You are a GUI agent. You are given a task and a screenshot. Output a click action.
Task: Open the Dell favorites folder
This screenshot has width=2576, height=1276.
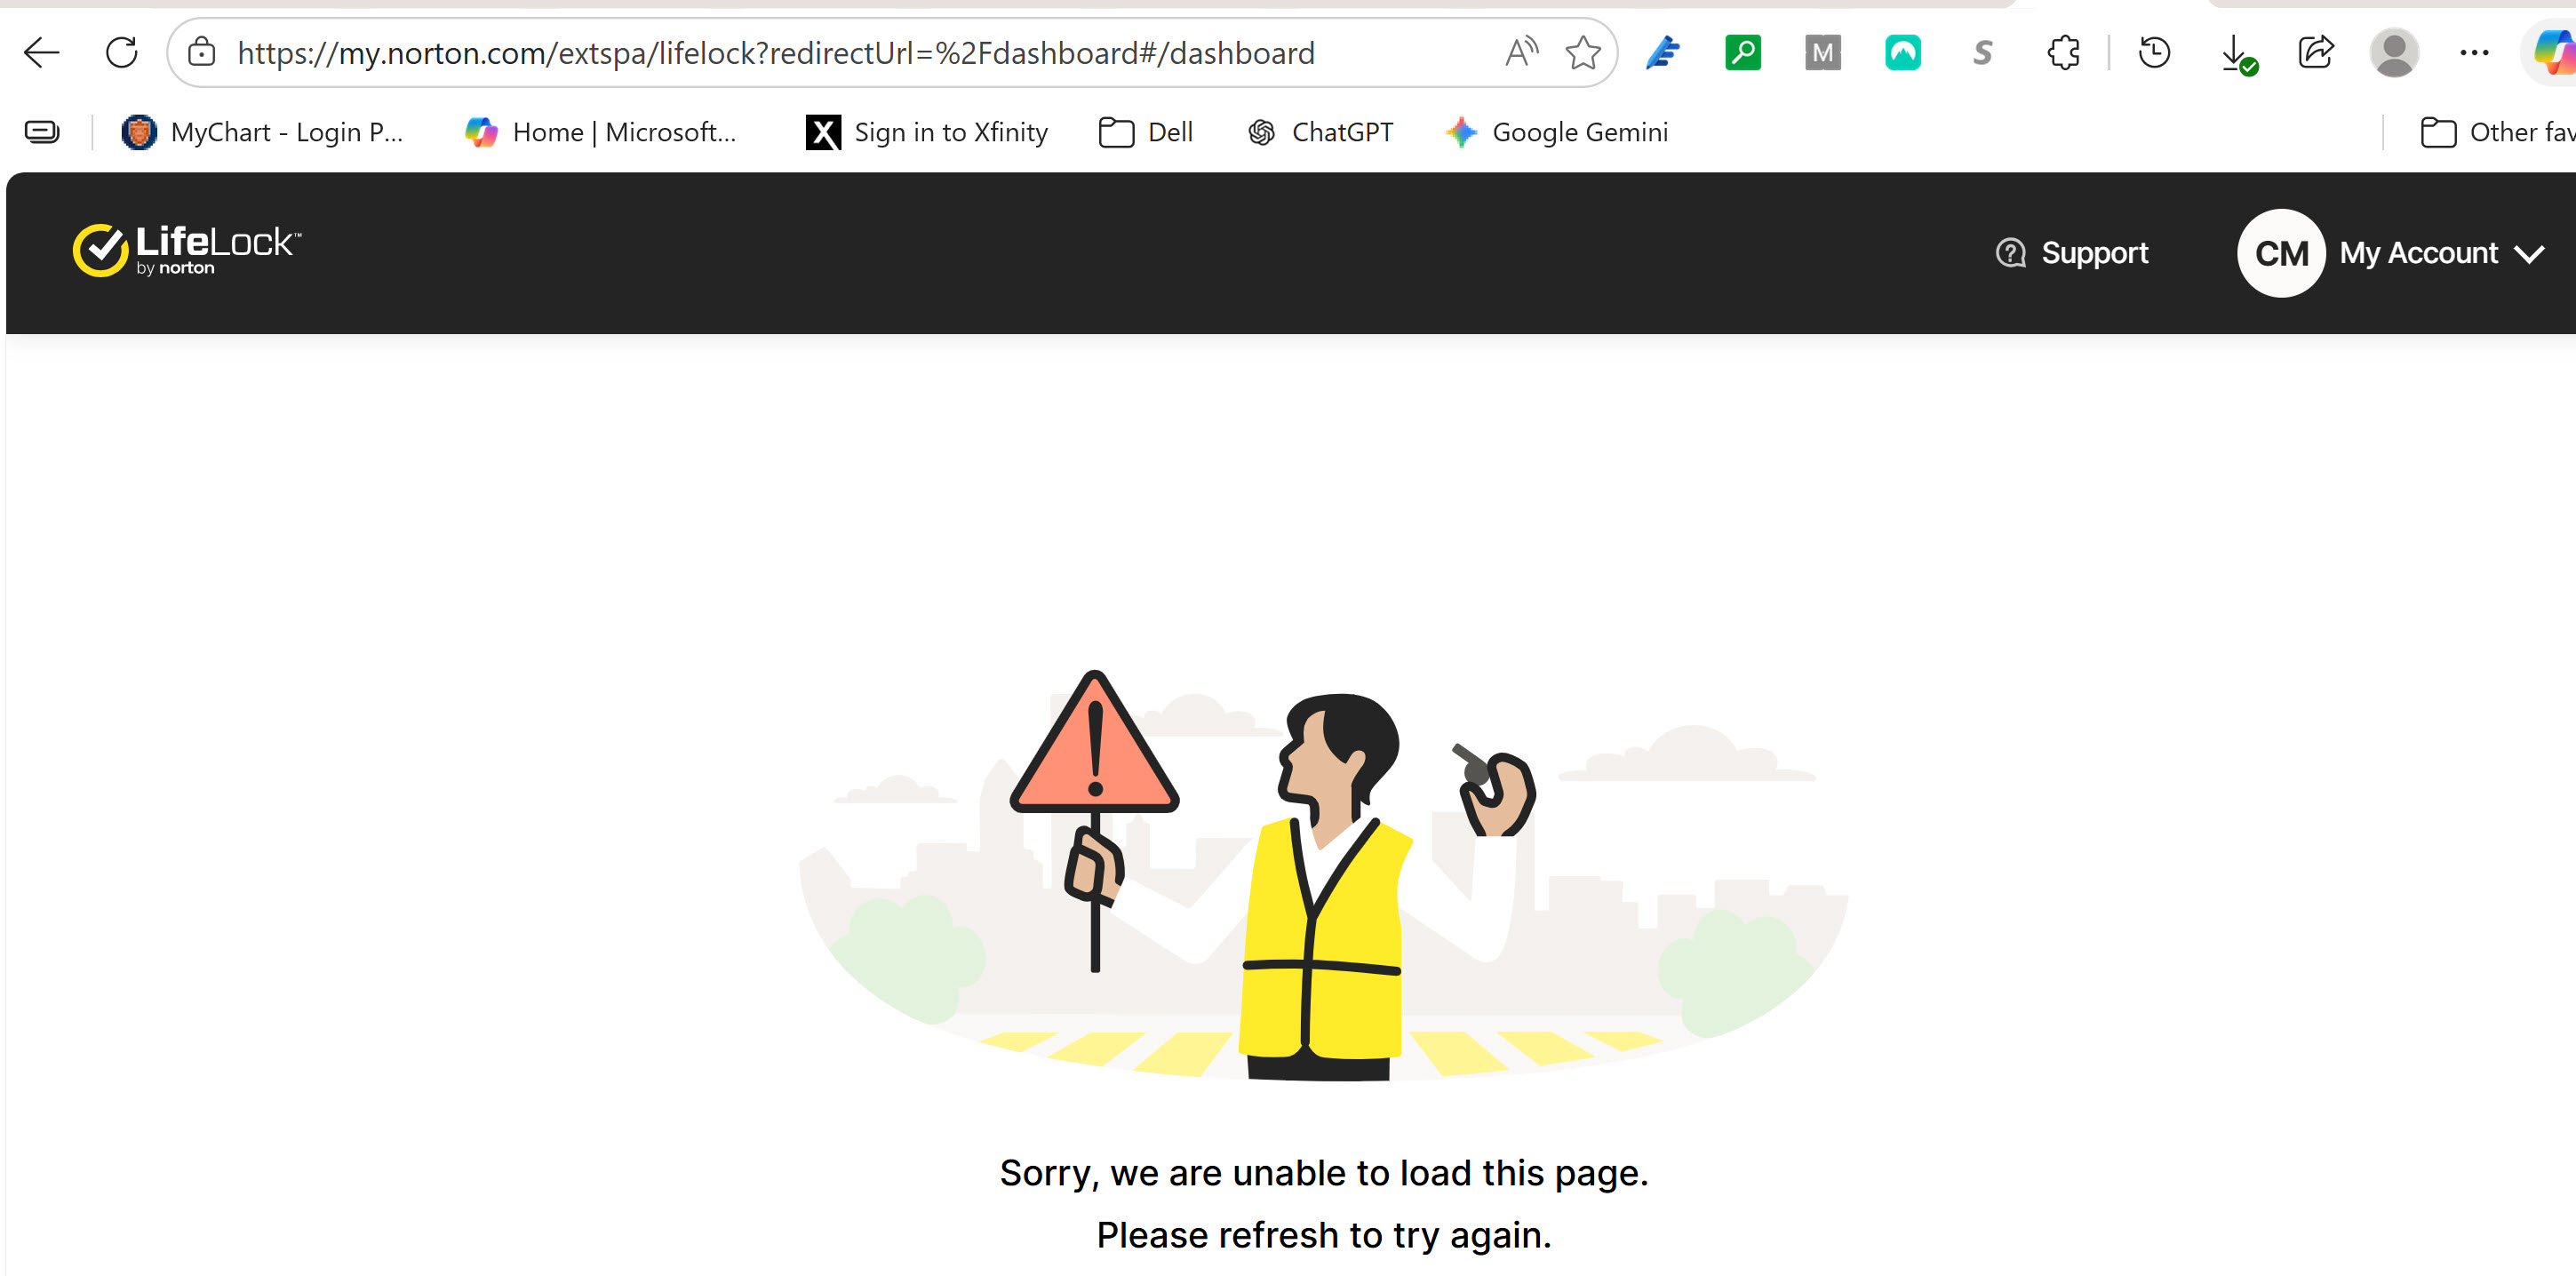click(x=1146, y=132)
